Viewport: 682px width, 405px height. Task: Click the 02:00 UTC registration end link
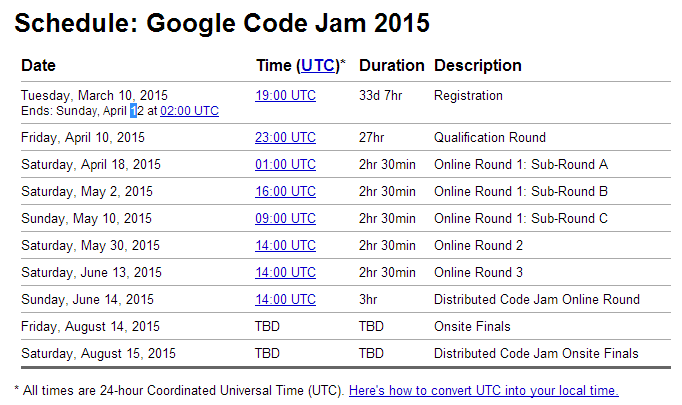[189, 111]
